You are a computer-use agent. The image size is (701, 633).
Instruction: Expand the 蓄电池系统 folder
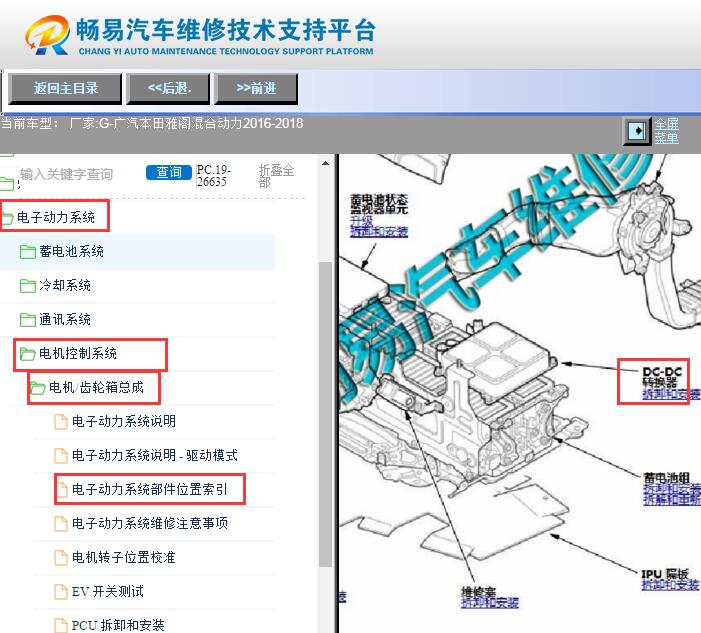[x=72, y=251]
